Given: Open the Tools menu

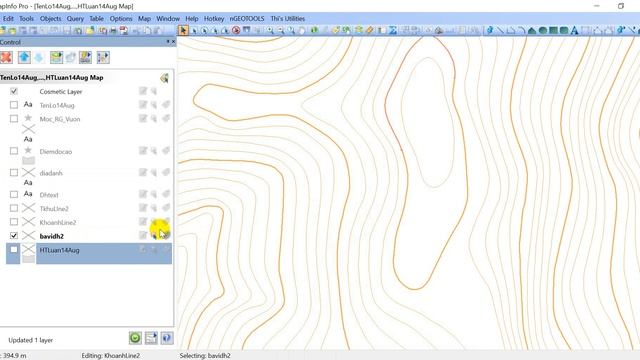Looking at the screenshot, I should (26, 18).
